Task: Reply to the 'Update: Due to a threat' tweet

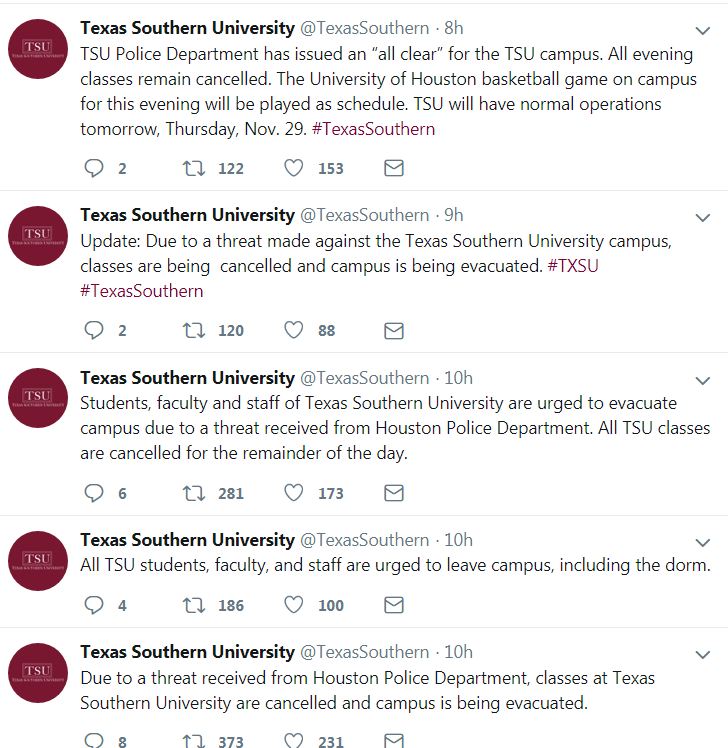Action: coord(94,330)
